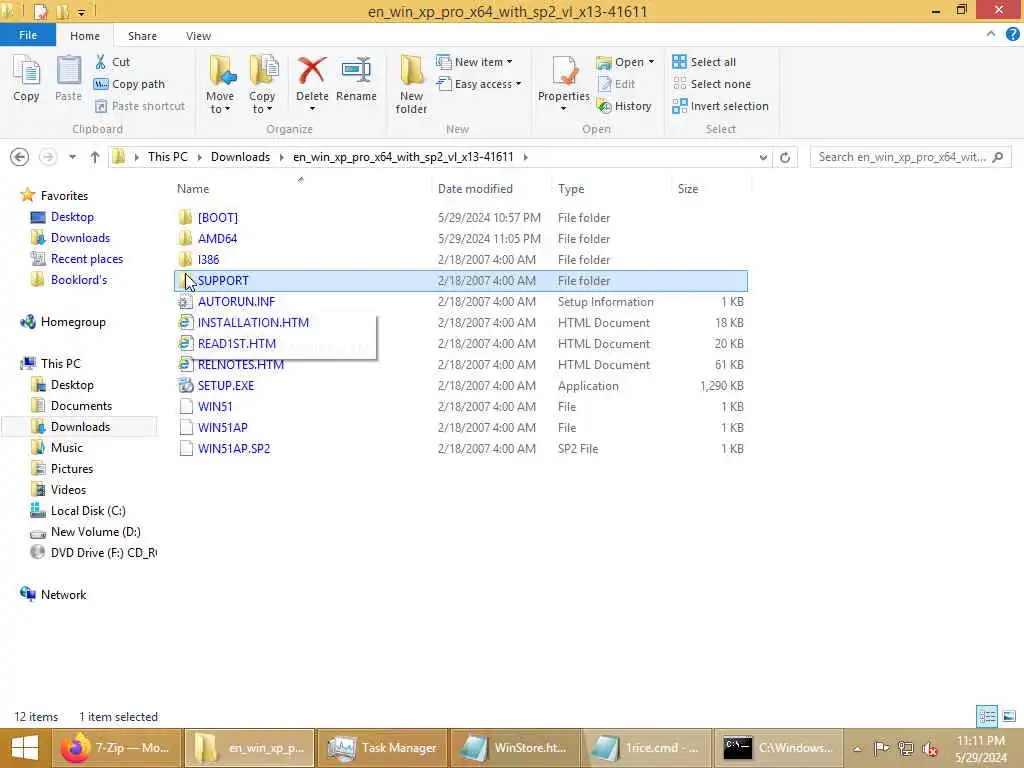Click Invert selection command
Viewport: 1024px width, 768px height.
click(x=720, y=106)
